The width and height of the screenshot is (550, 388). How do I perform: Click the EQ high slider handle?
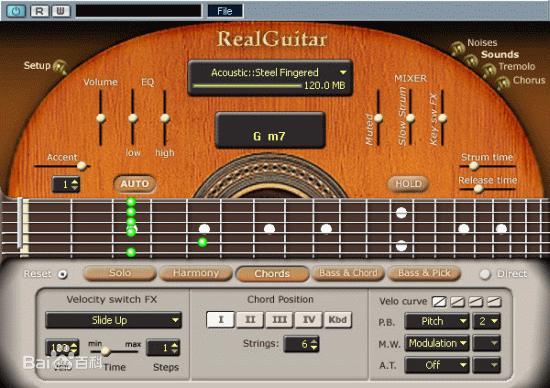pyautogui.click(x=165, y=118)
